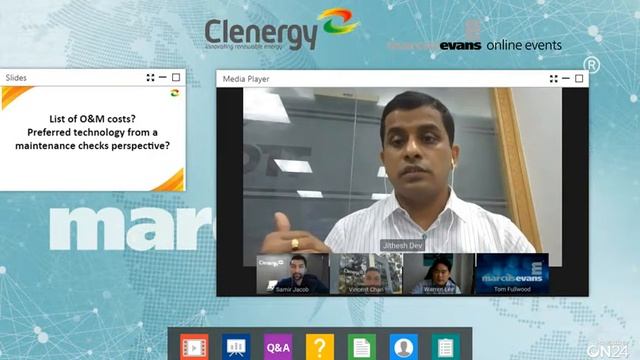This screenshot has height=360, width=640.
Task: Minimize the Media Player window
Action: click(566, 78)
